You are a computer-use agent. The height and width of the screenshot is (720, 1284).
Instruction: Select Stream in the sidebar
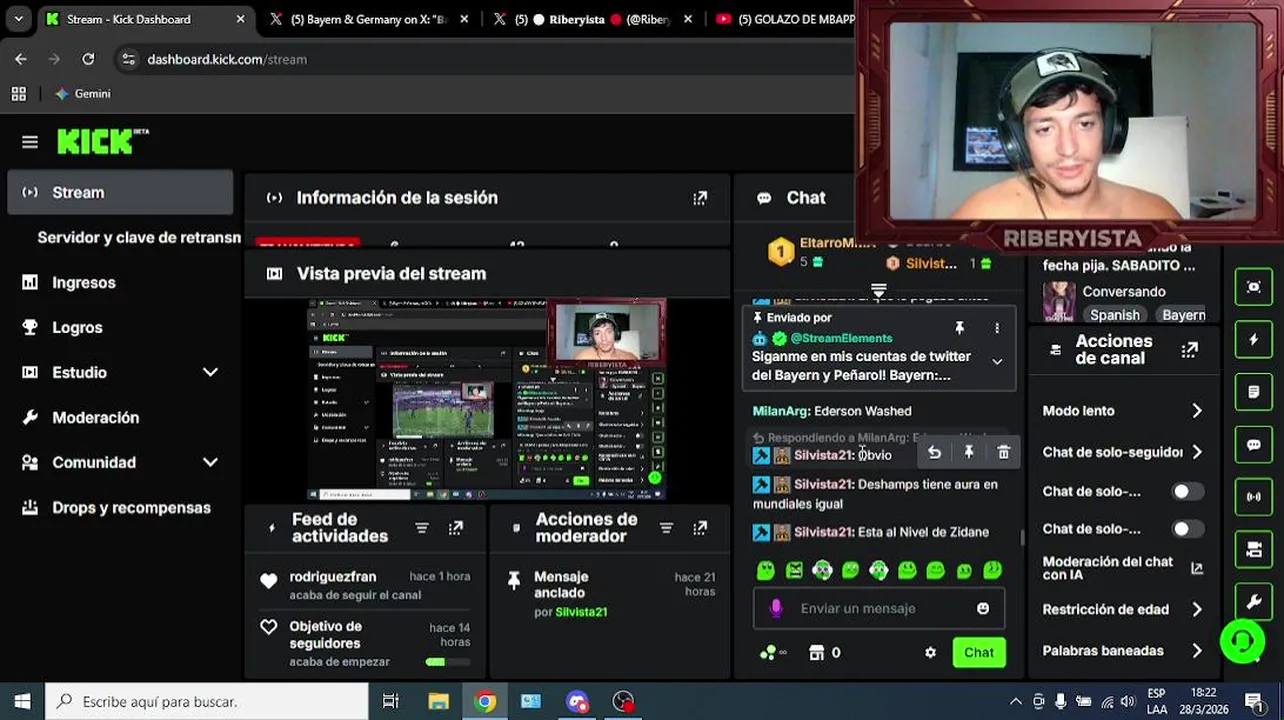tap(120, 193)
